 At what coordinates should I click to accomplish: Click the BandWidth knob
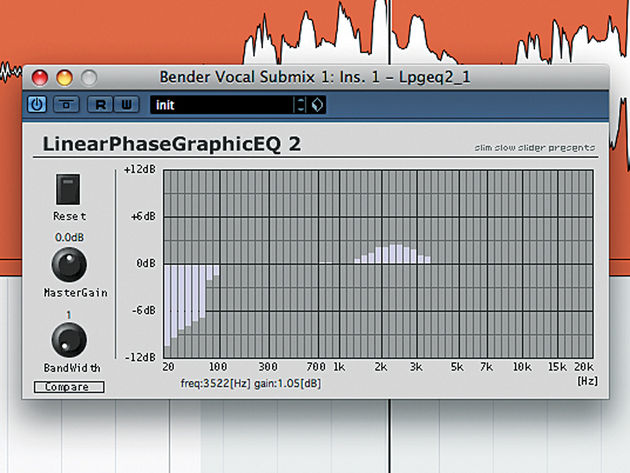[69, 340]
